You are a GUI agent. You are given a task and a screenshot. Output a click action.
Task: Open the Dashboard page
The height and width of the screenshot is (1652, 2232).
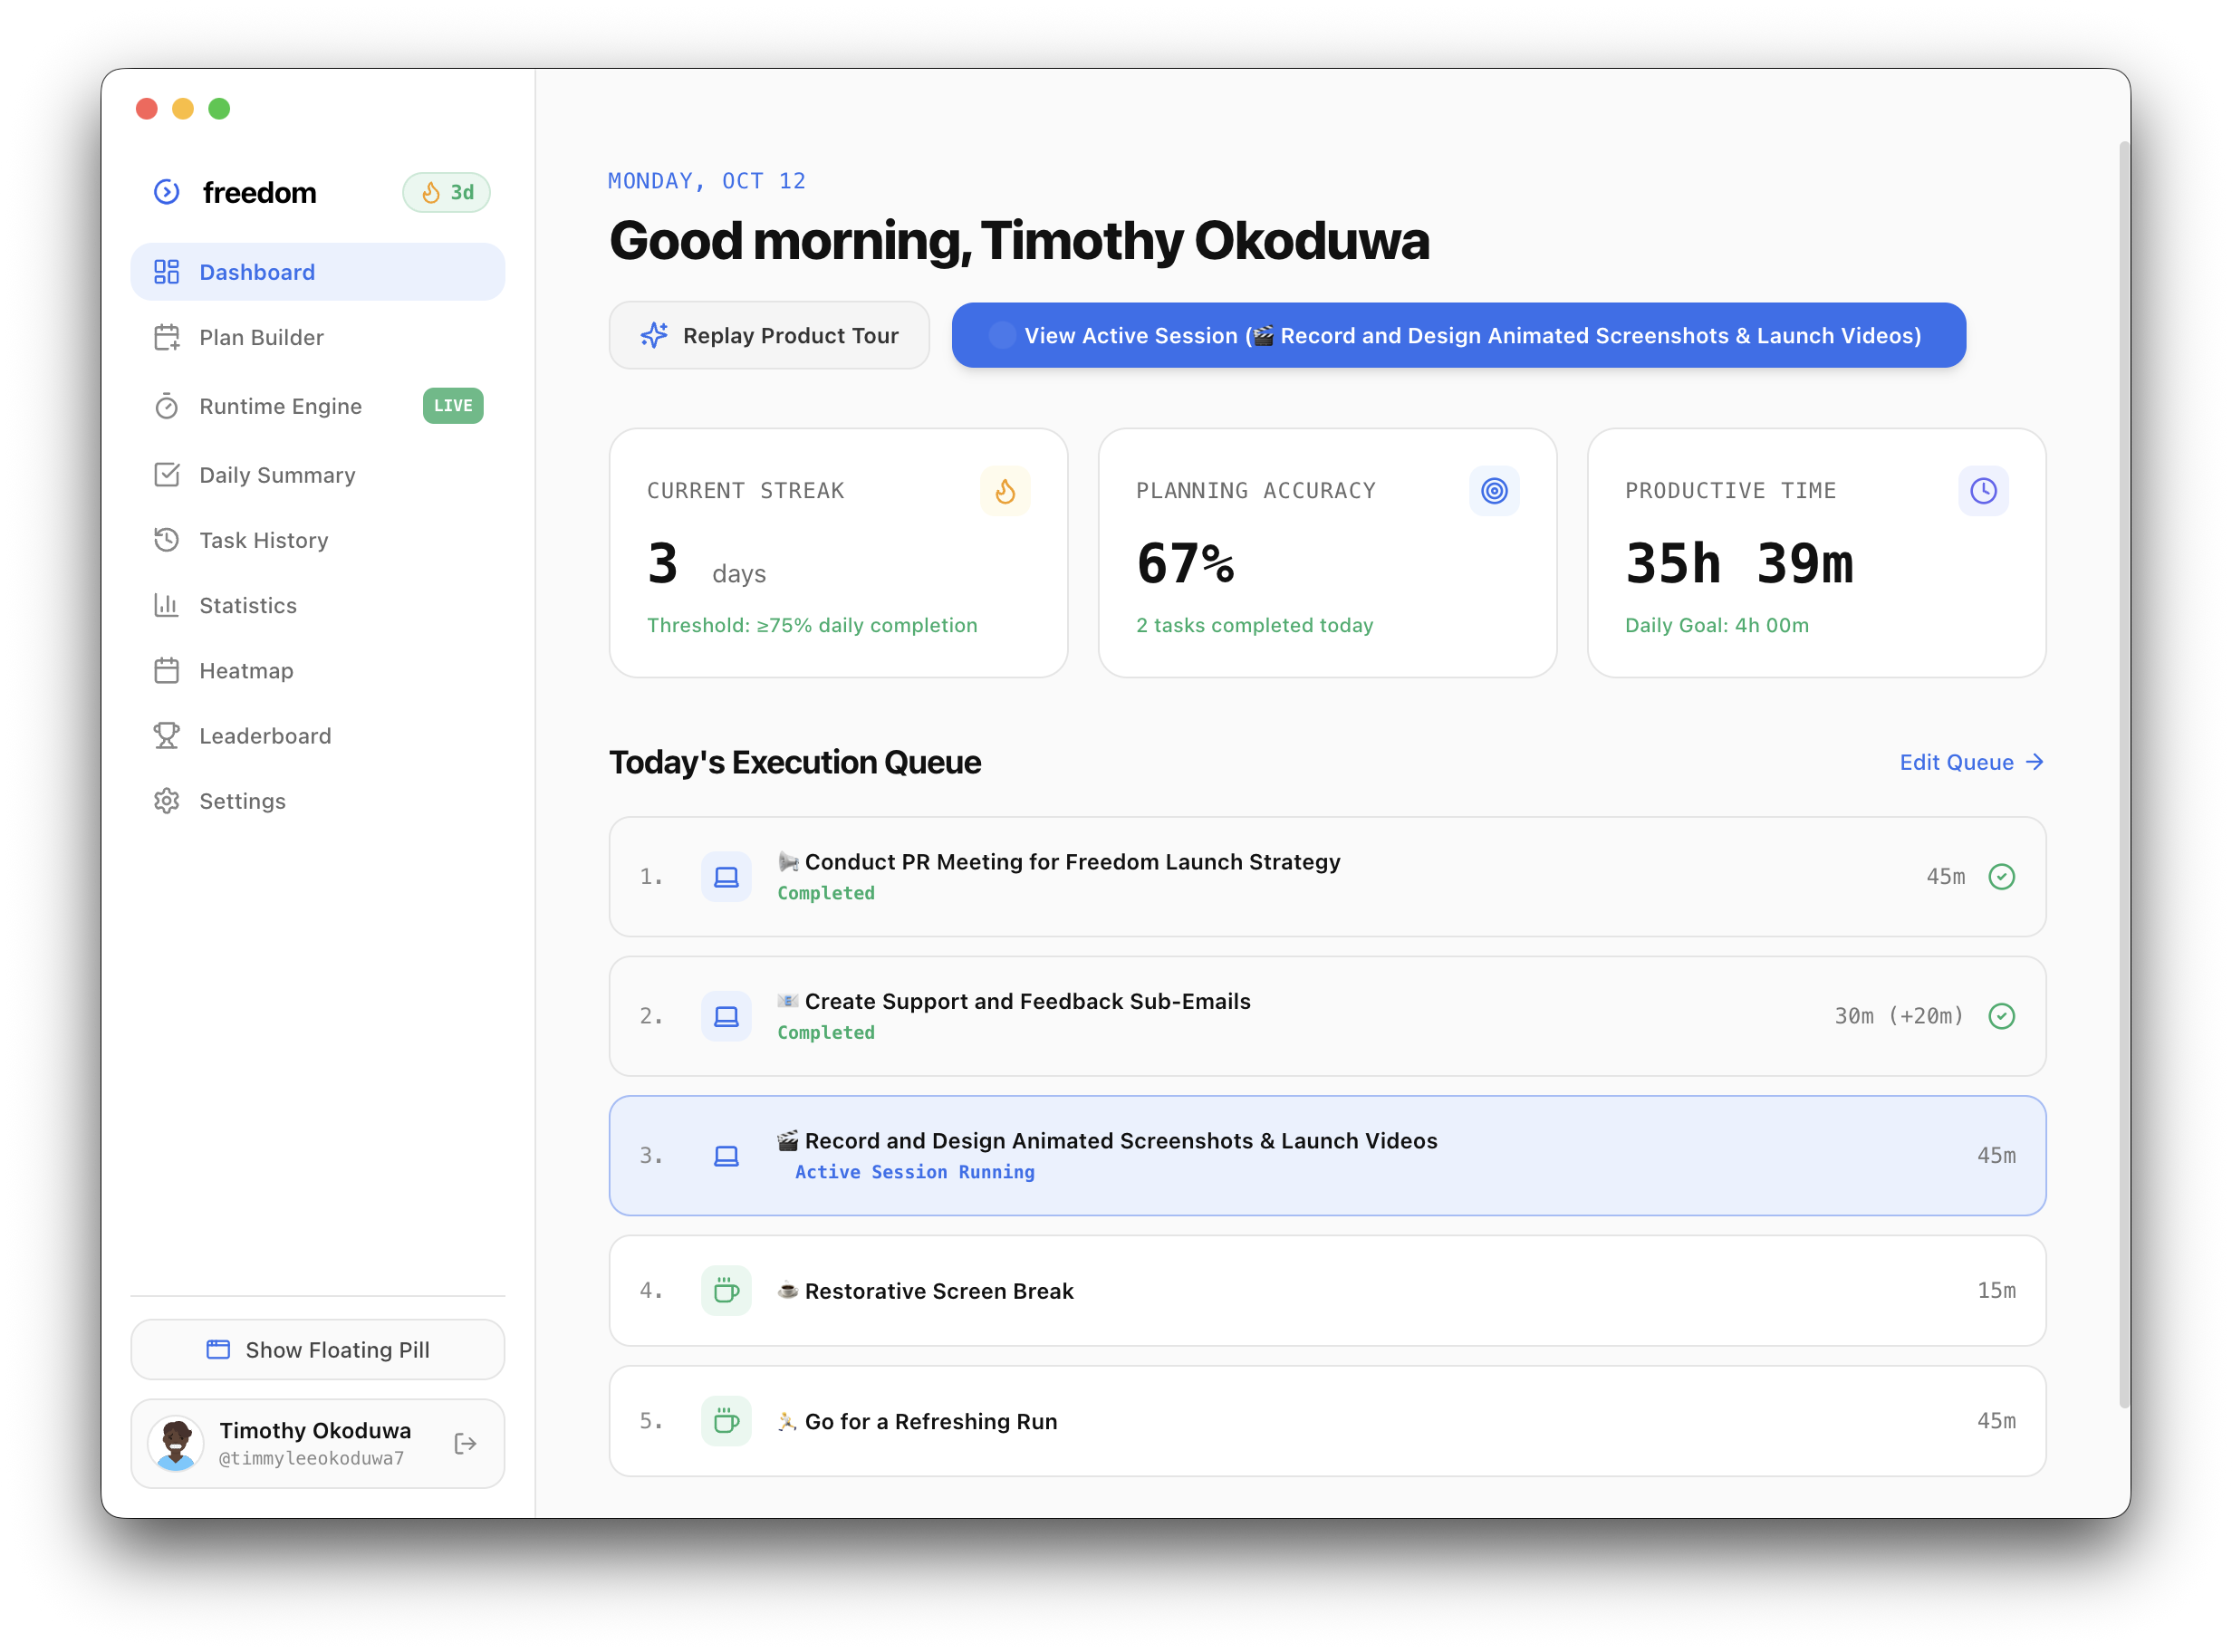point(318,272)
